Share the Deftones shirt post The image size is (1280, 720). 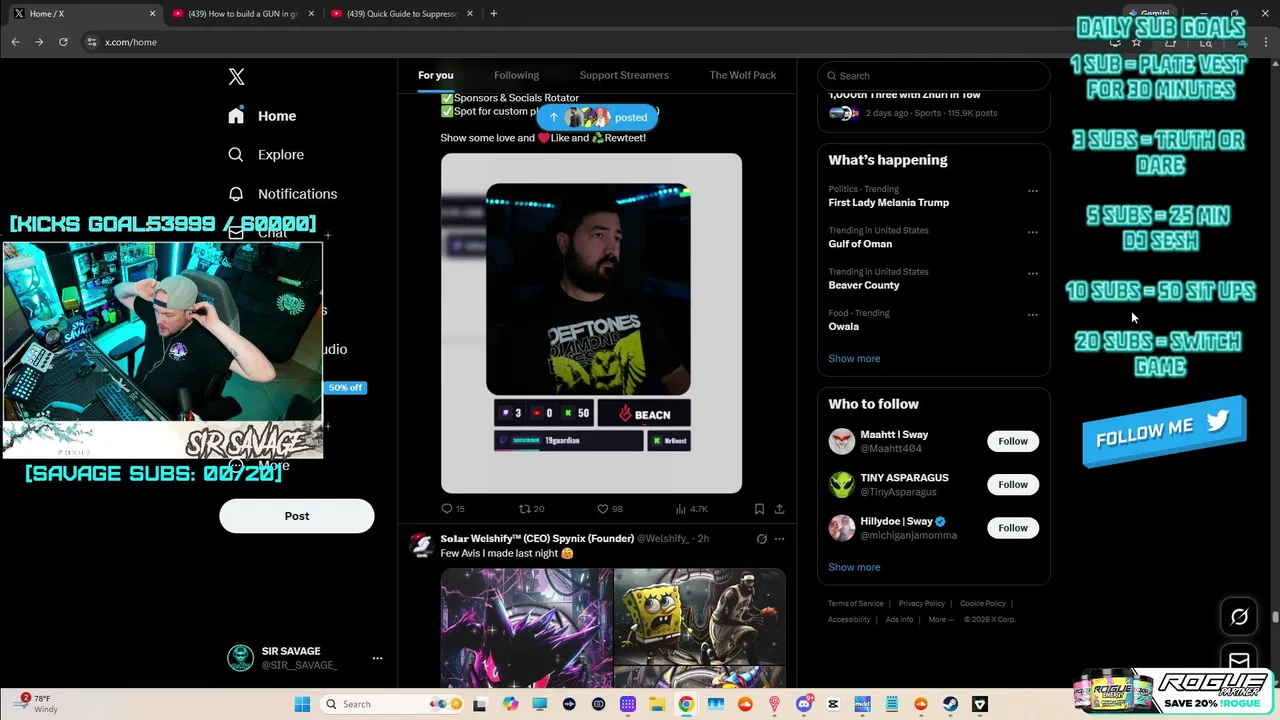coord(779,509)
